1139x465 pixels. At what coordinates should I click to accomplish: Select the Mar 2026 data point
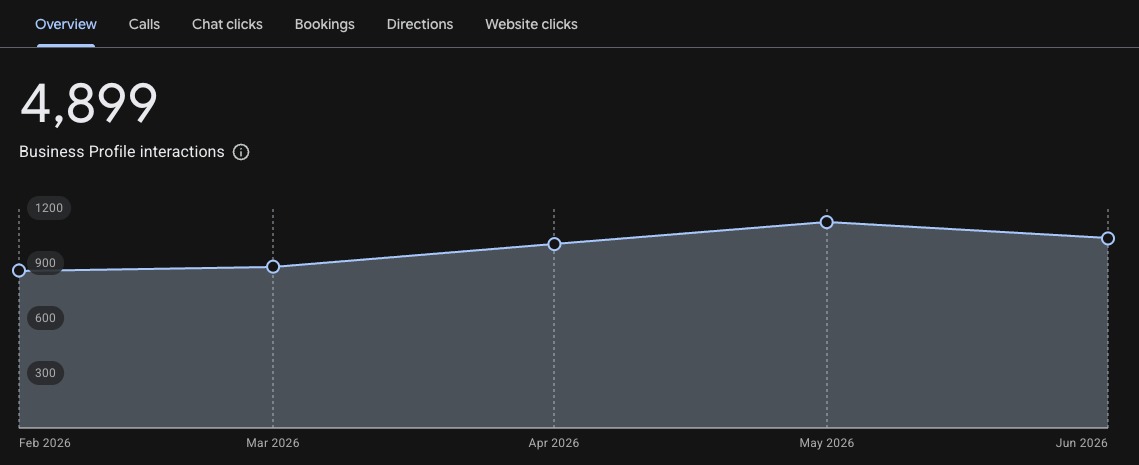[x=273, y=267]
